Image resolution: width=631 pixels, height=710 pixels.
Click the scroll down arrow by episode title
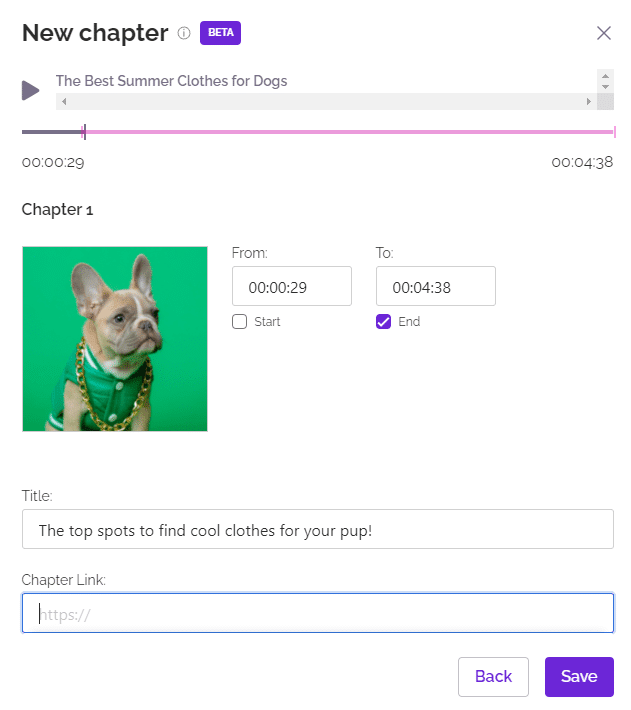(x=605, y=87)
